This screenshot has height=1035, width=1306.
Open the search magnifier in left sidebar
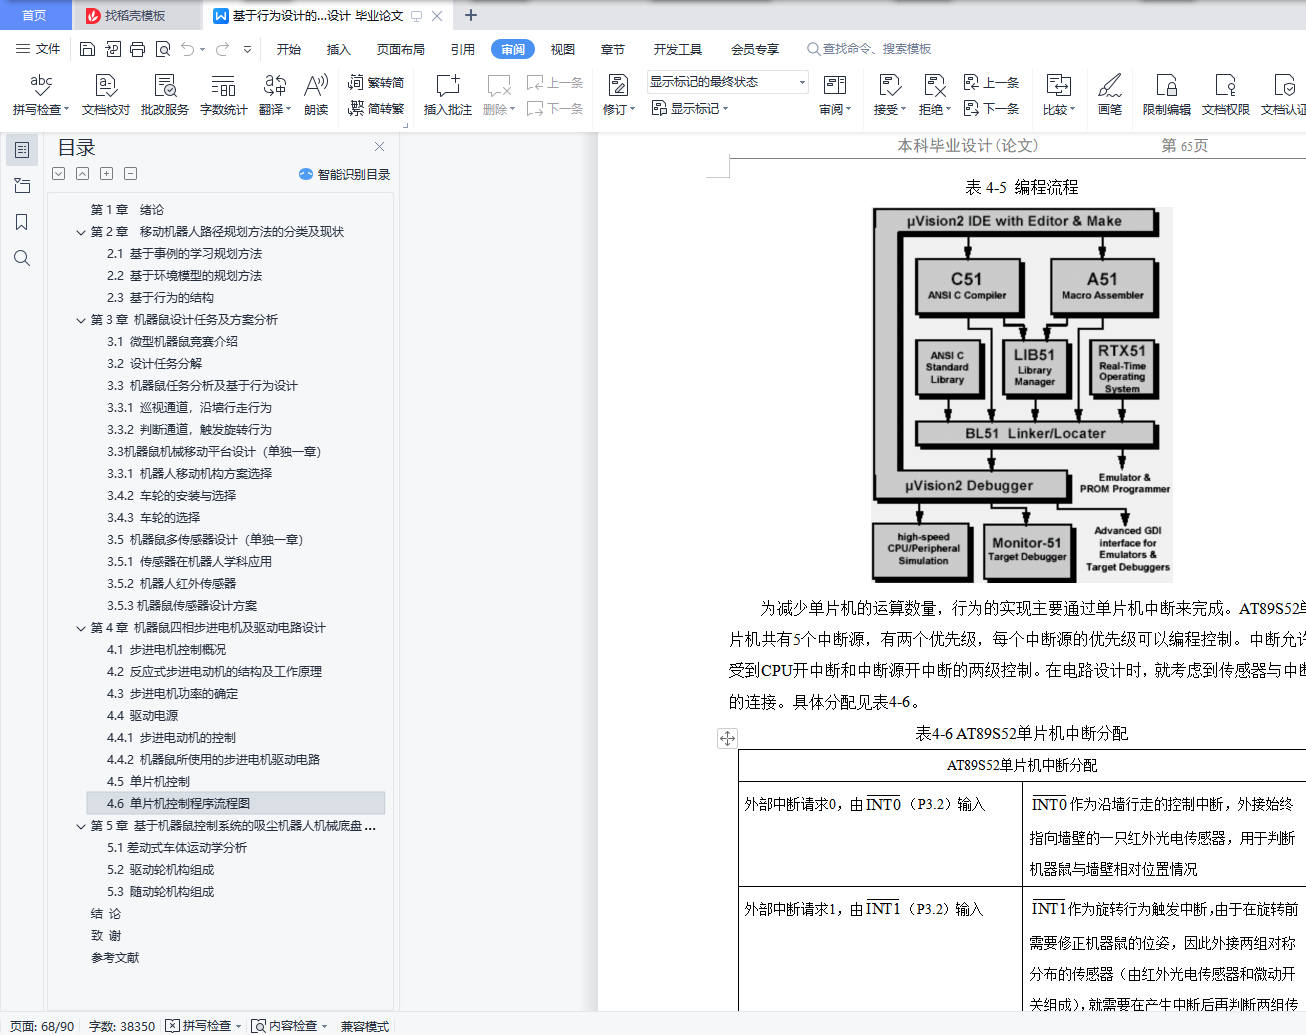pyautogui.click(x=22, y=258)
